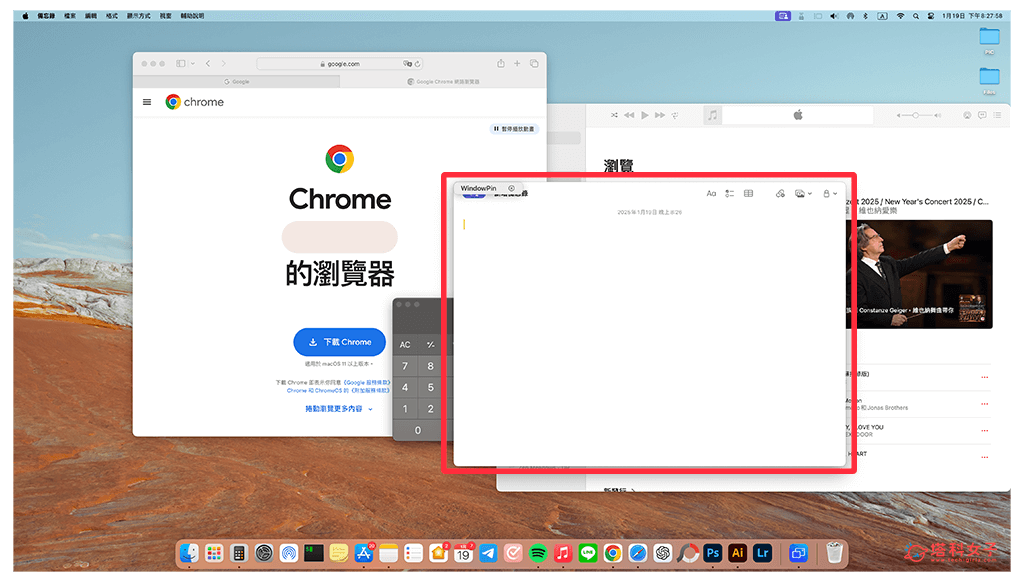Reload the page in Safari
Screen dimensions: 1024x584
pos(417,64)
